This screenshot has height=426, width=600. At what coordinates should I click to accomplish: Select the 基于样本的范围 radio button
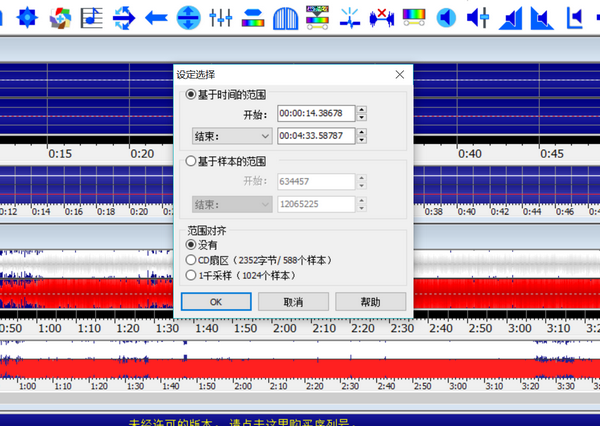click(191, 161)
